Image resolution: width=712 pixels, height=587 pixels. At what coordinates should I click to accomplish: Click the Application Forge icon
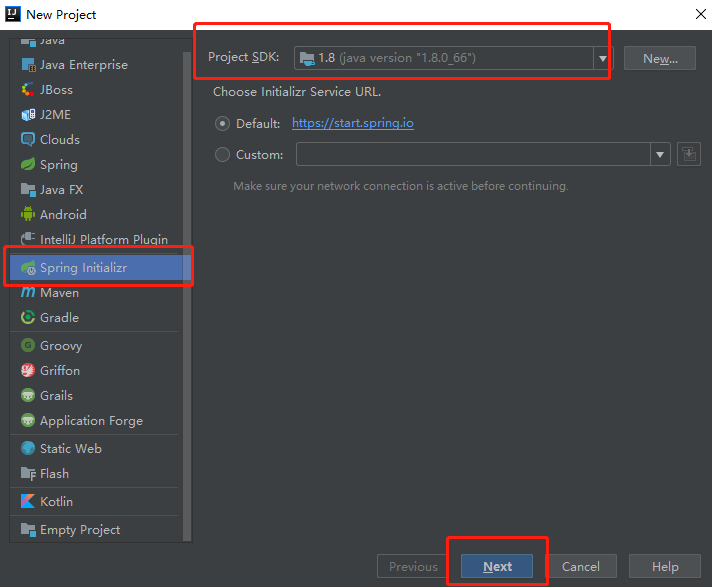28,420
